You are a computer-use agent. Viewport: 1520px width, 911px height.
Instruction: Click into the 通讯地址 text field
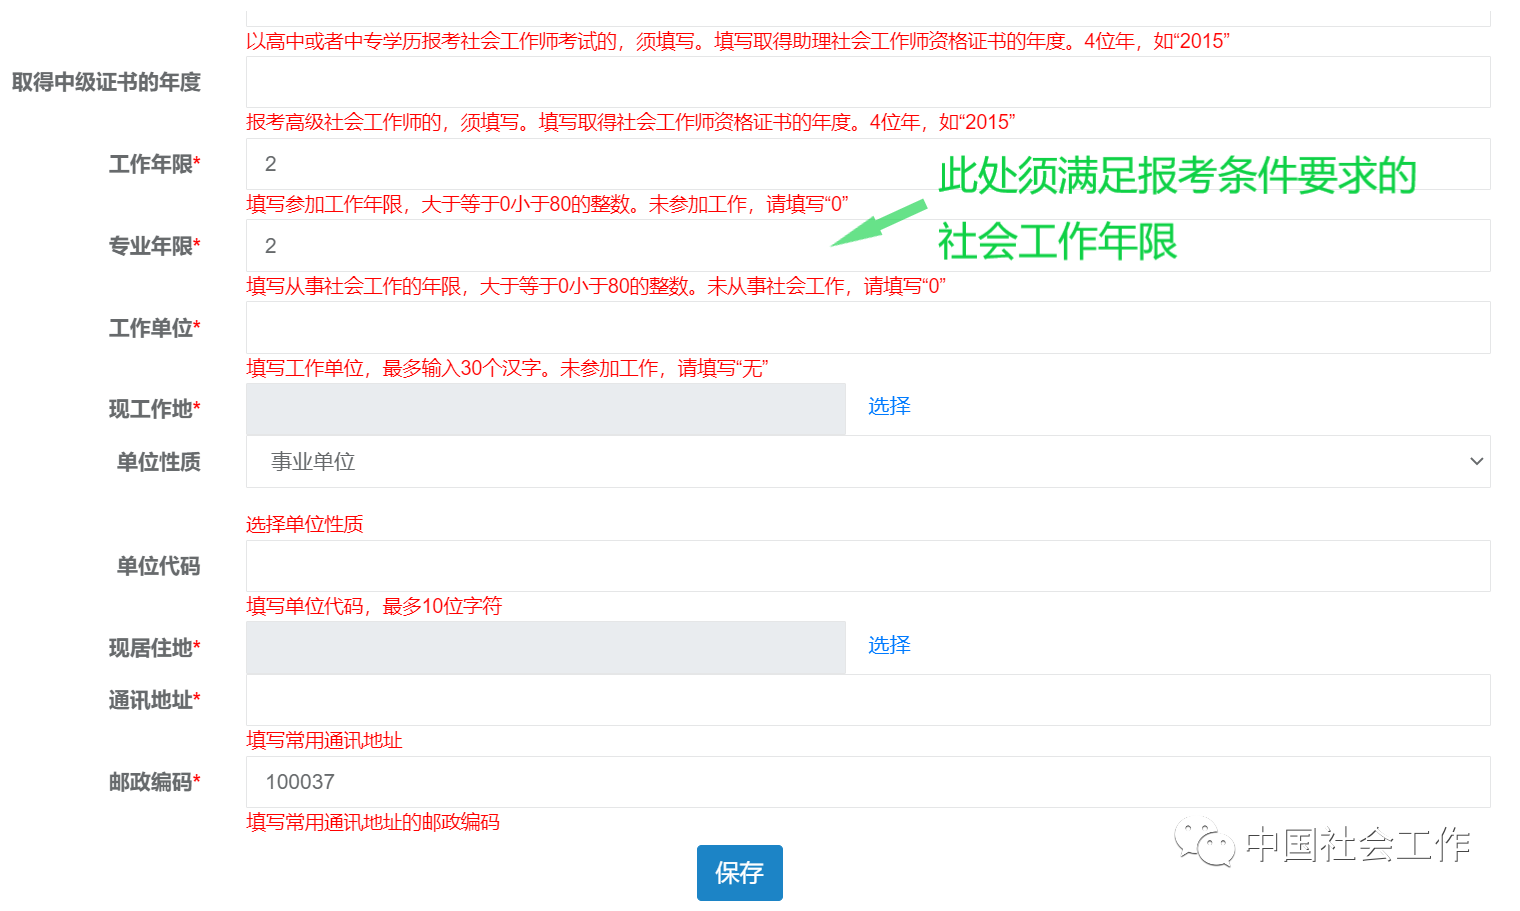click(867, 700)
